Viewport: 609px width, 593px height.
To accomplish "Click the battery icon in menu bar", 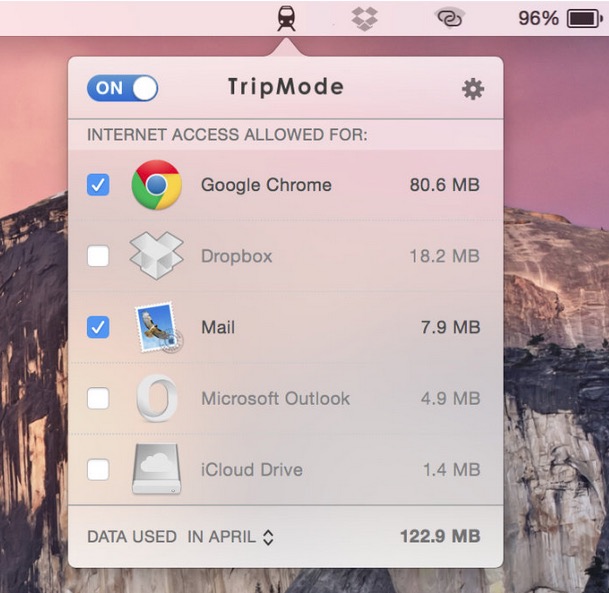I will click(x=585, y=19).
